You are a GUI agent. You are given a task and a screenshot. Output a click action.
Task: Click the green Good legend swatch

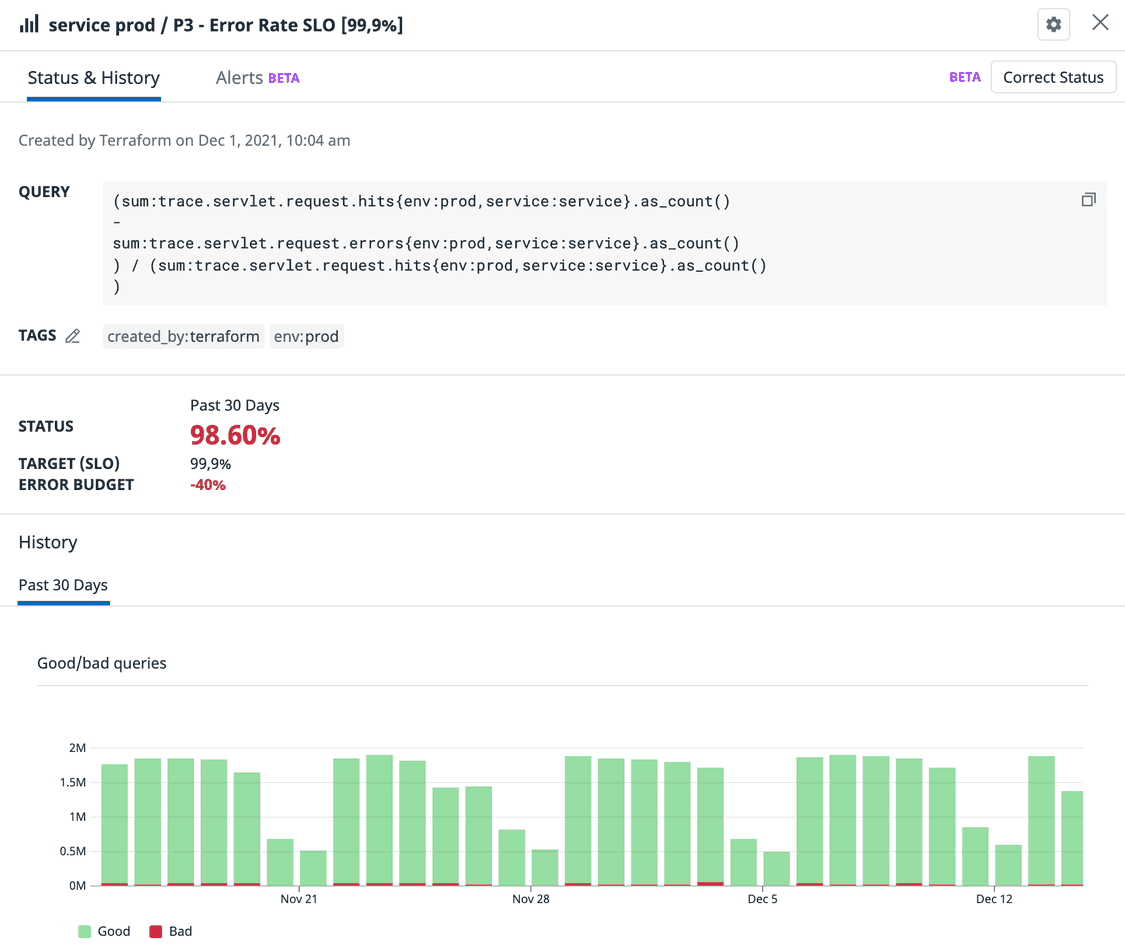coord(85,931)
